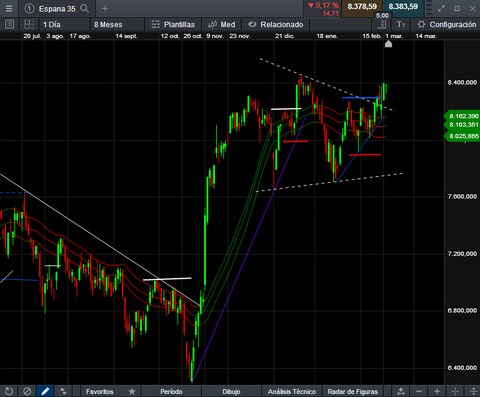Select the pencil drawing tool
The image size is (480, 397).
[x=45, y=391]
